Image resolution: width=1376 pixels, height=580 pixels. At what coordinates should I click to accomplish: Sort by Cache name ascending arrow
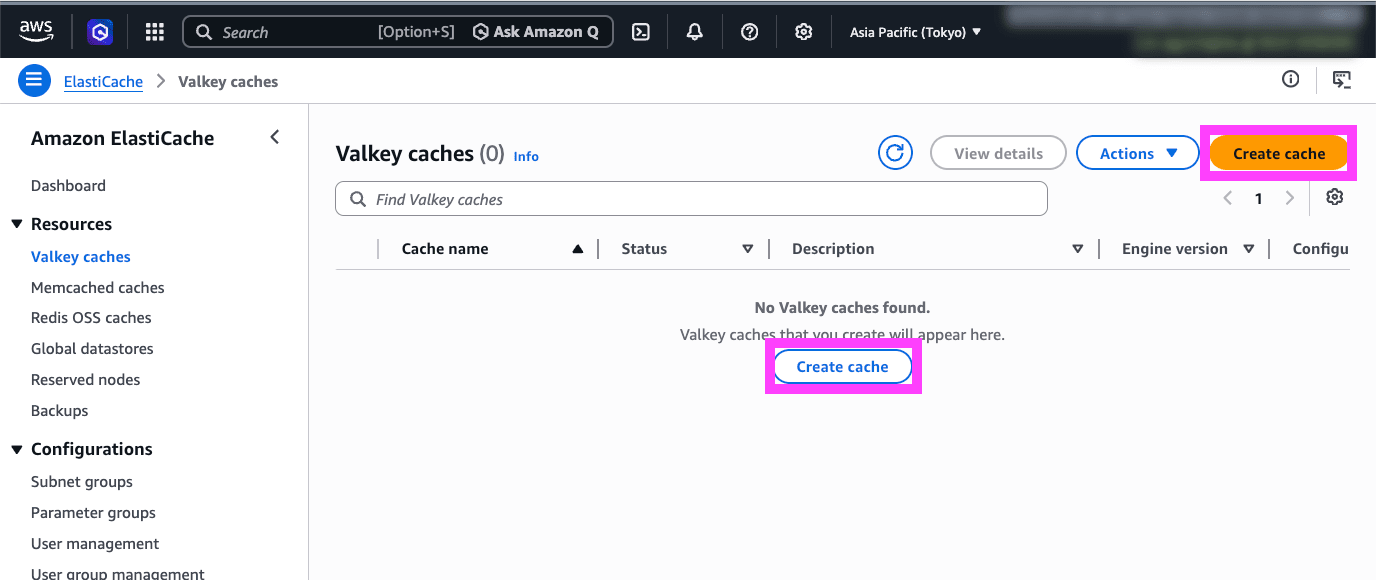577,249
